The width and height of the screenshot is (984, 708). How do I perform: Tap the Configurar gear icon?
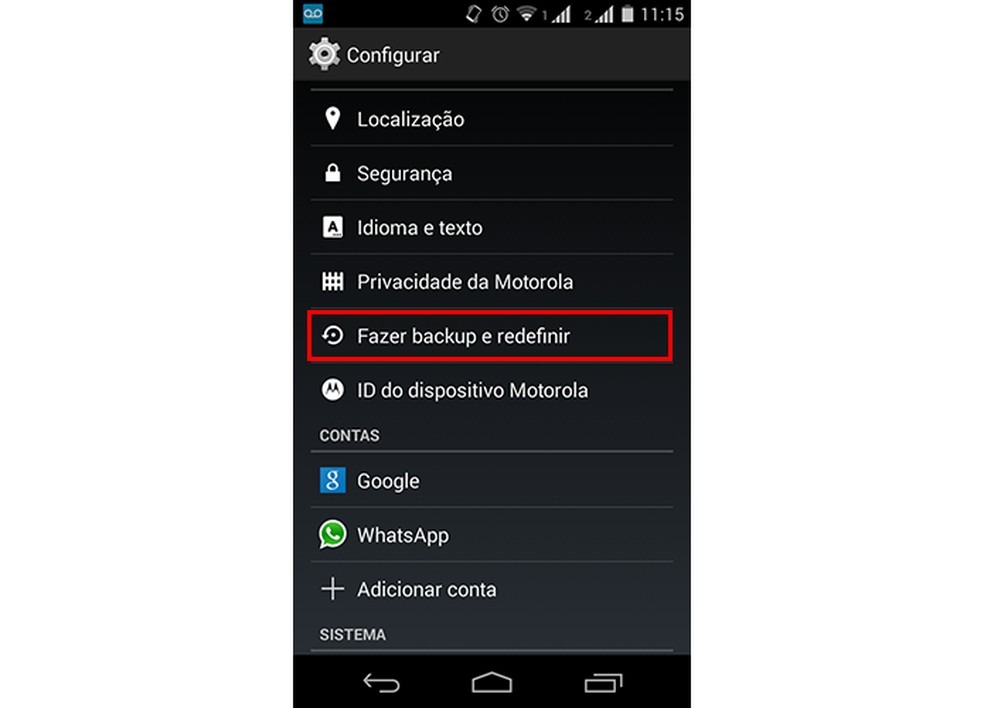pos(324,54)
